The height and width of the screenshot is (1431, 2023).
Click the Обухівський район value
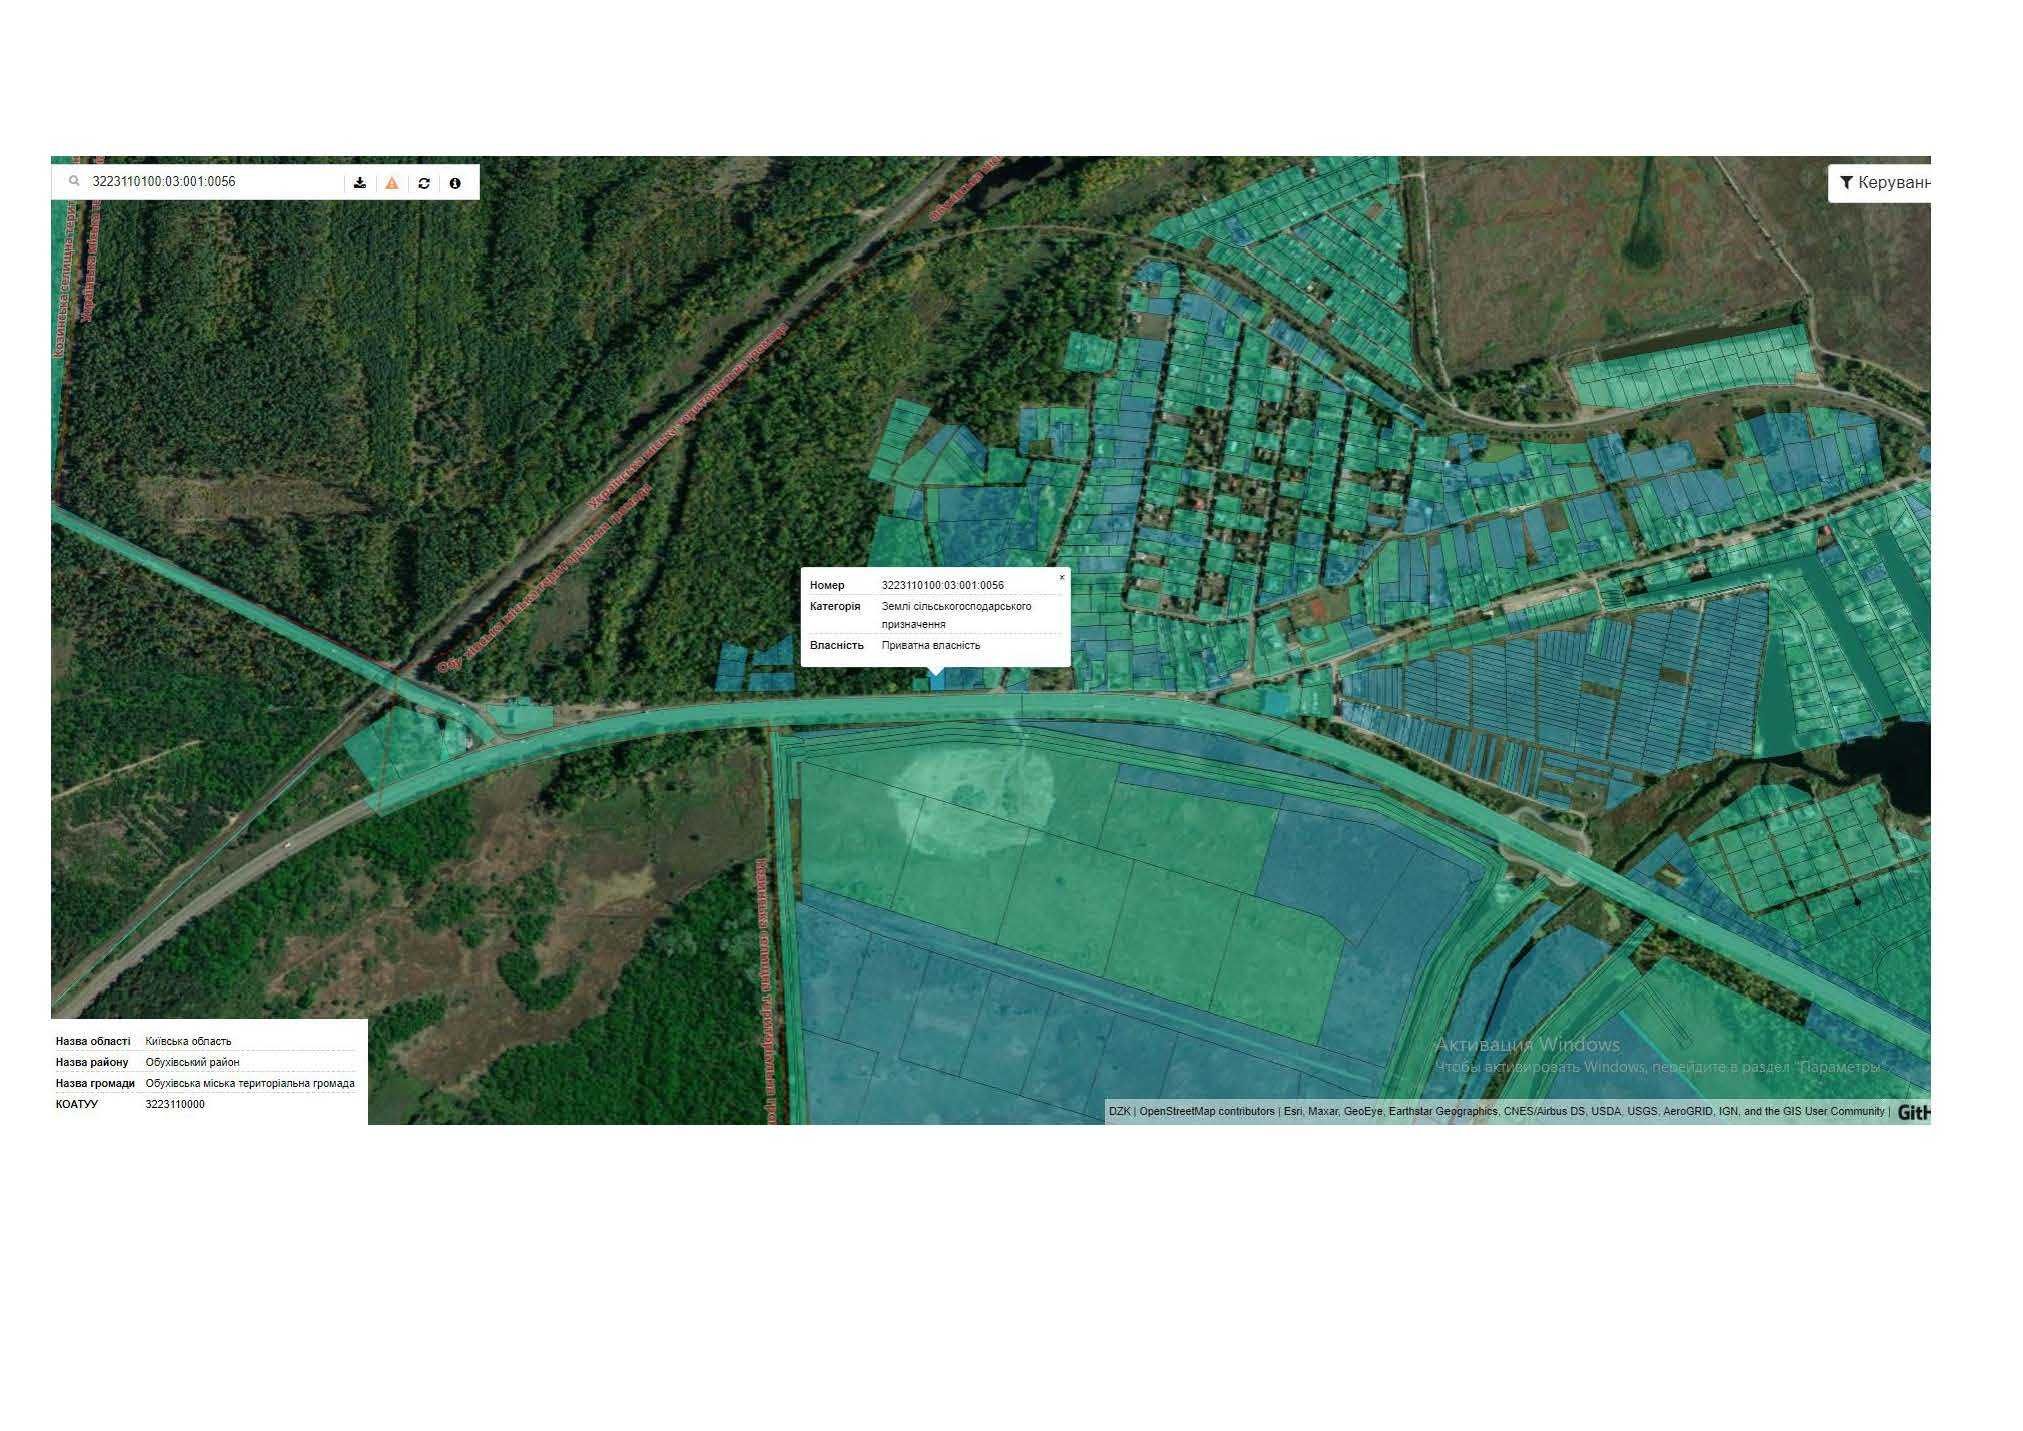tap(193, 1062)
